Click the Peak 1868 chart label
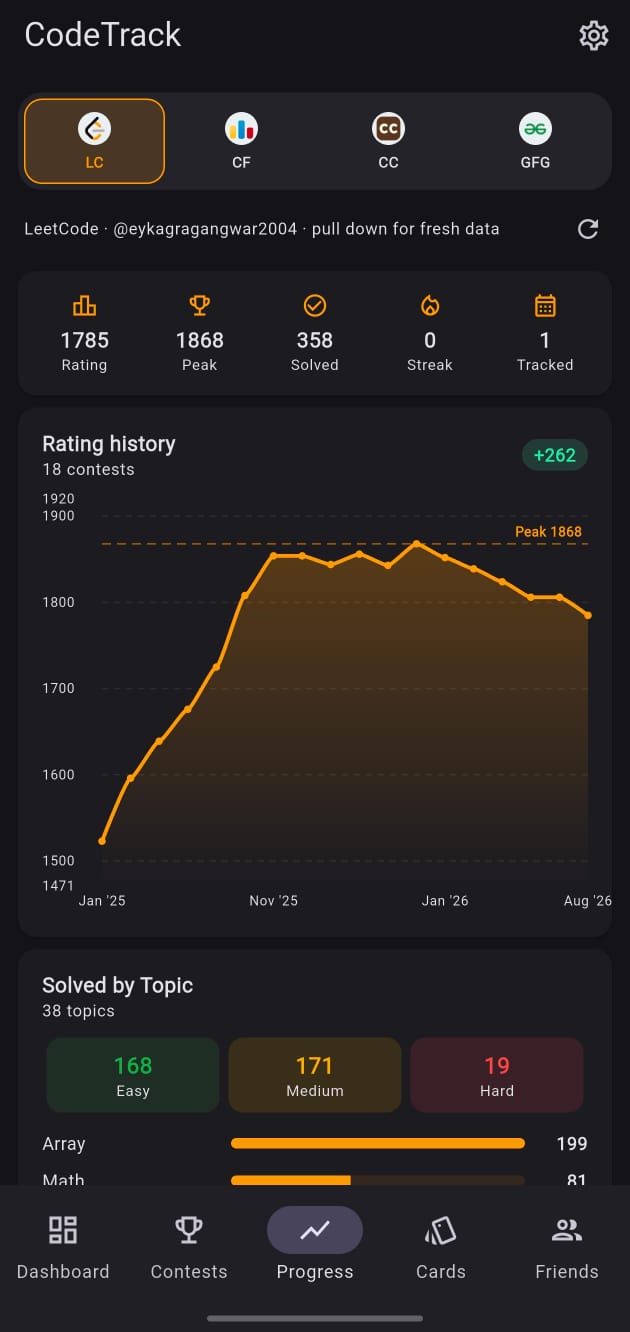The height and width of the screenshot is (1332, 630). 548,532
